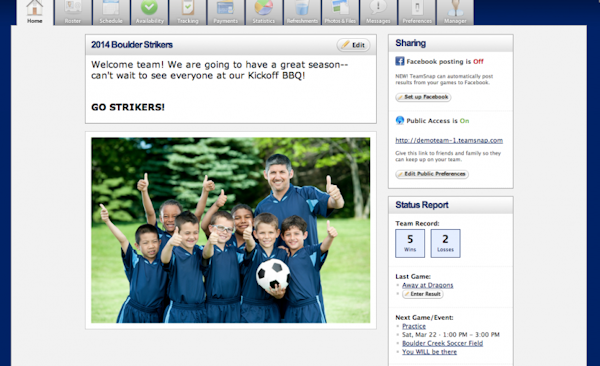Open the Roster tab icon
Image resolution: width=600 pixels, height=366 pixels.
pos(73,12)
